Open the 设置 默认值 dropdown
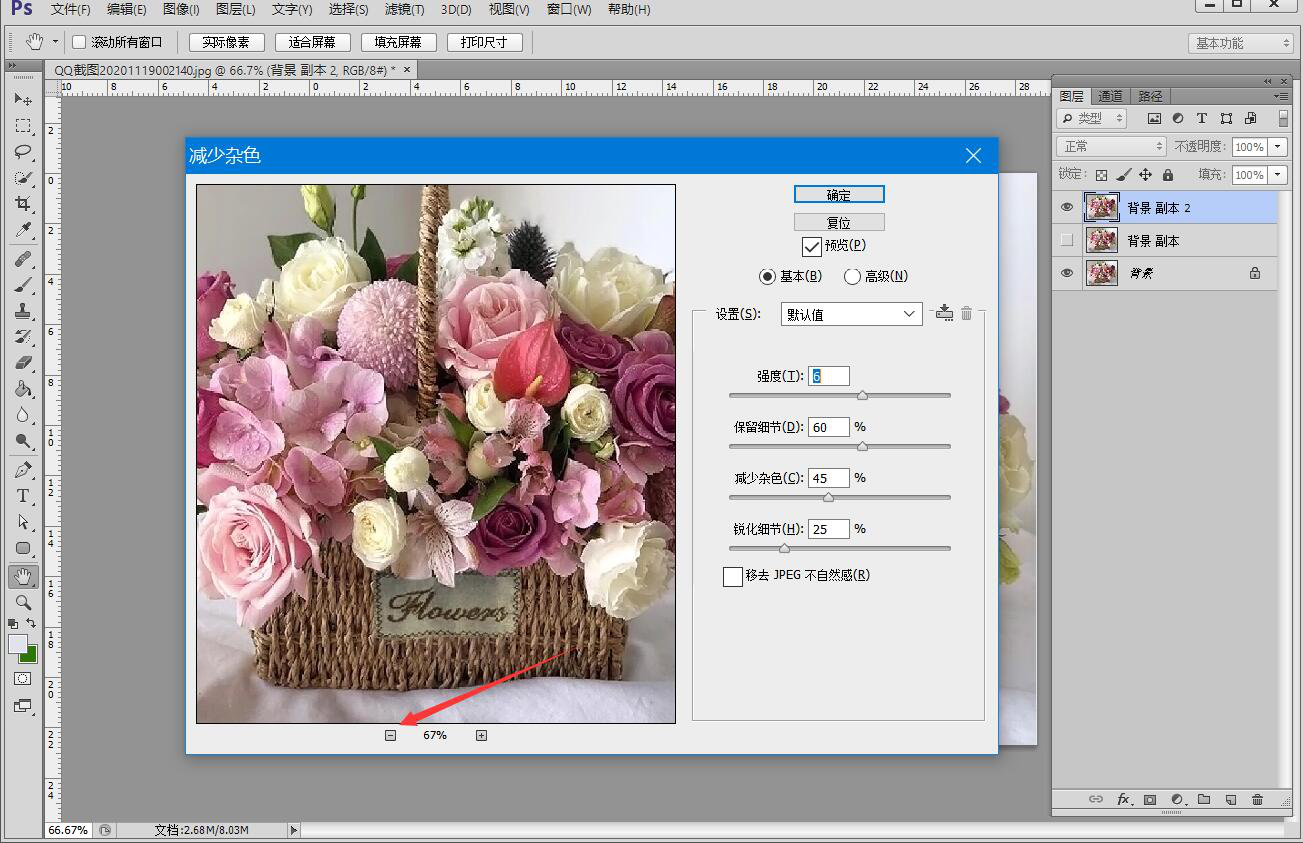1303x843 pixels. pos(851,314)
